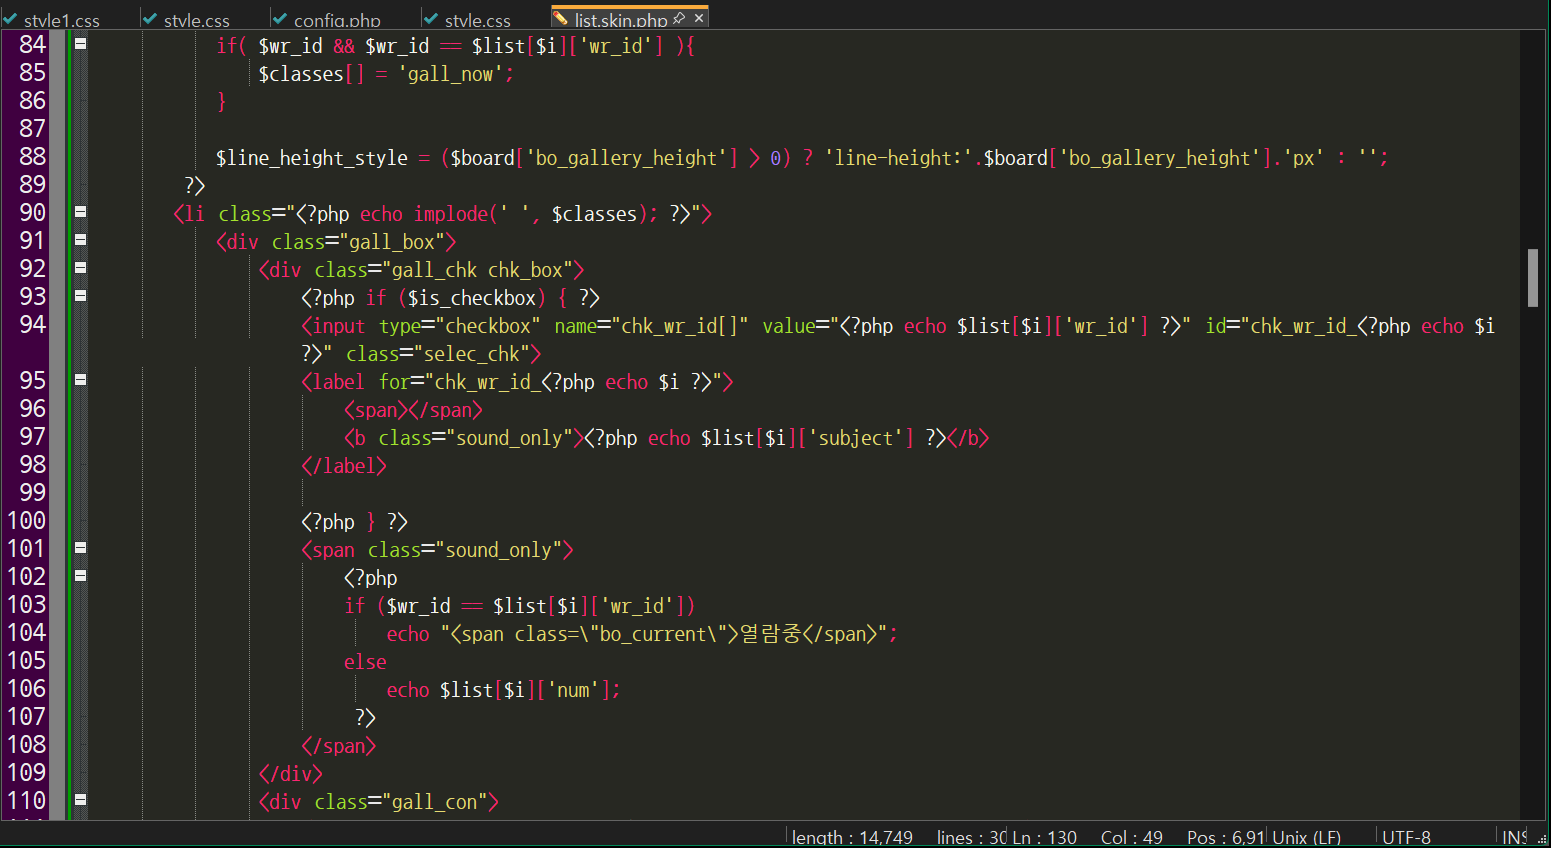Image resolution: width=1551 pixels, height=848 pixels.
Task: Pin the list.skin.php tab
Action: (x=679, y=18)
